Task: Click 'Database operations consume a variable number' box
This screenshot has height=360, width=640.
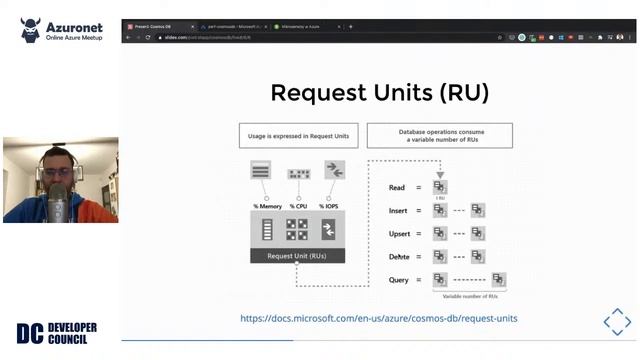Action: (440, 136)
